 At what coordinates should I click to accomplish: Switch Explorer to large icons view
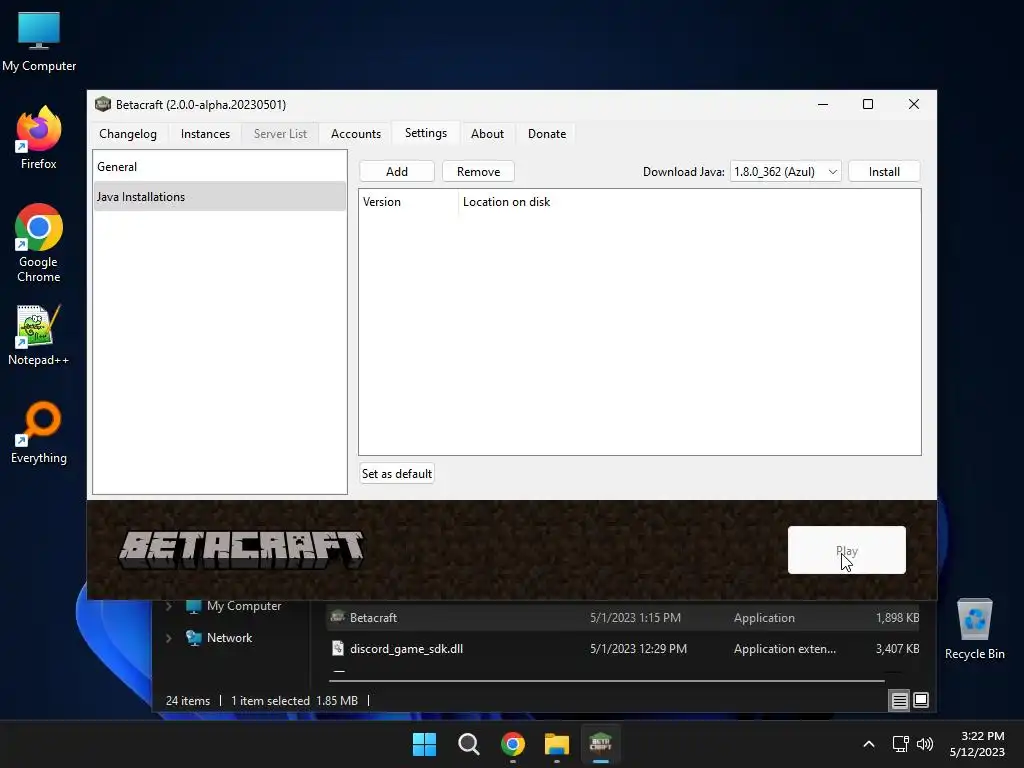tap(921, 701)
